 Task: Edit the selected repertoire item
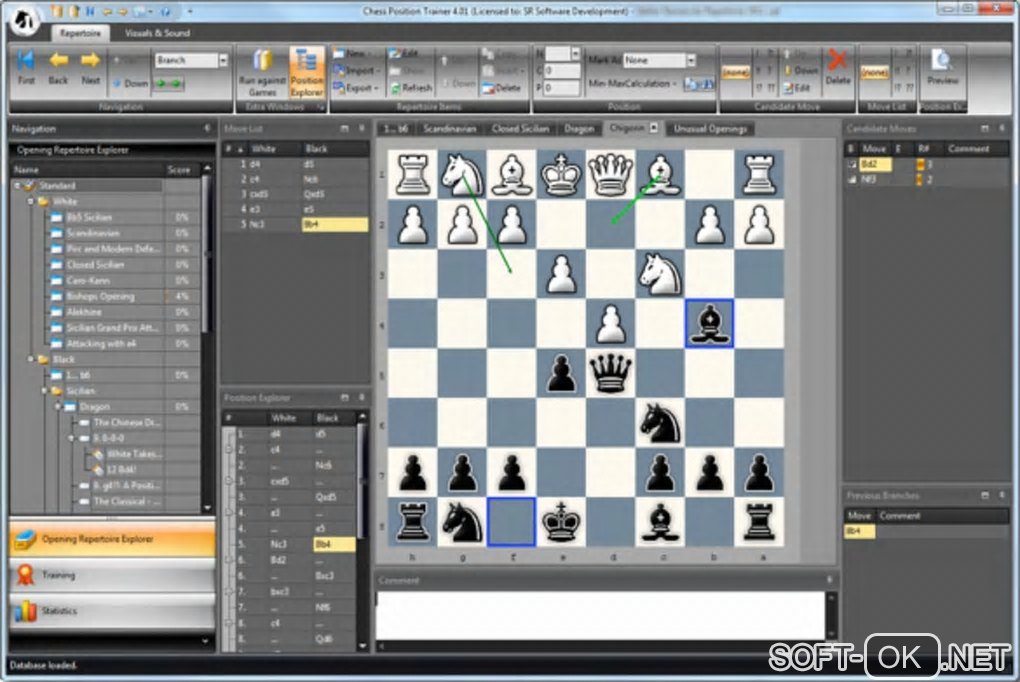(x=405, y=53)
